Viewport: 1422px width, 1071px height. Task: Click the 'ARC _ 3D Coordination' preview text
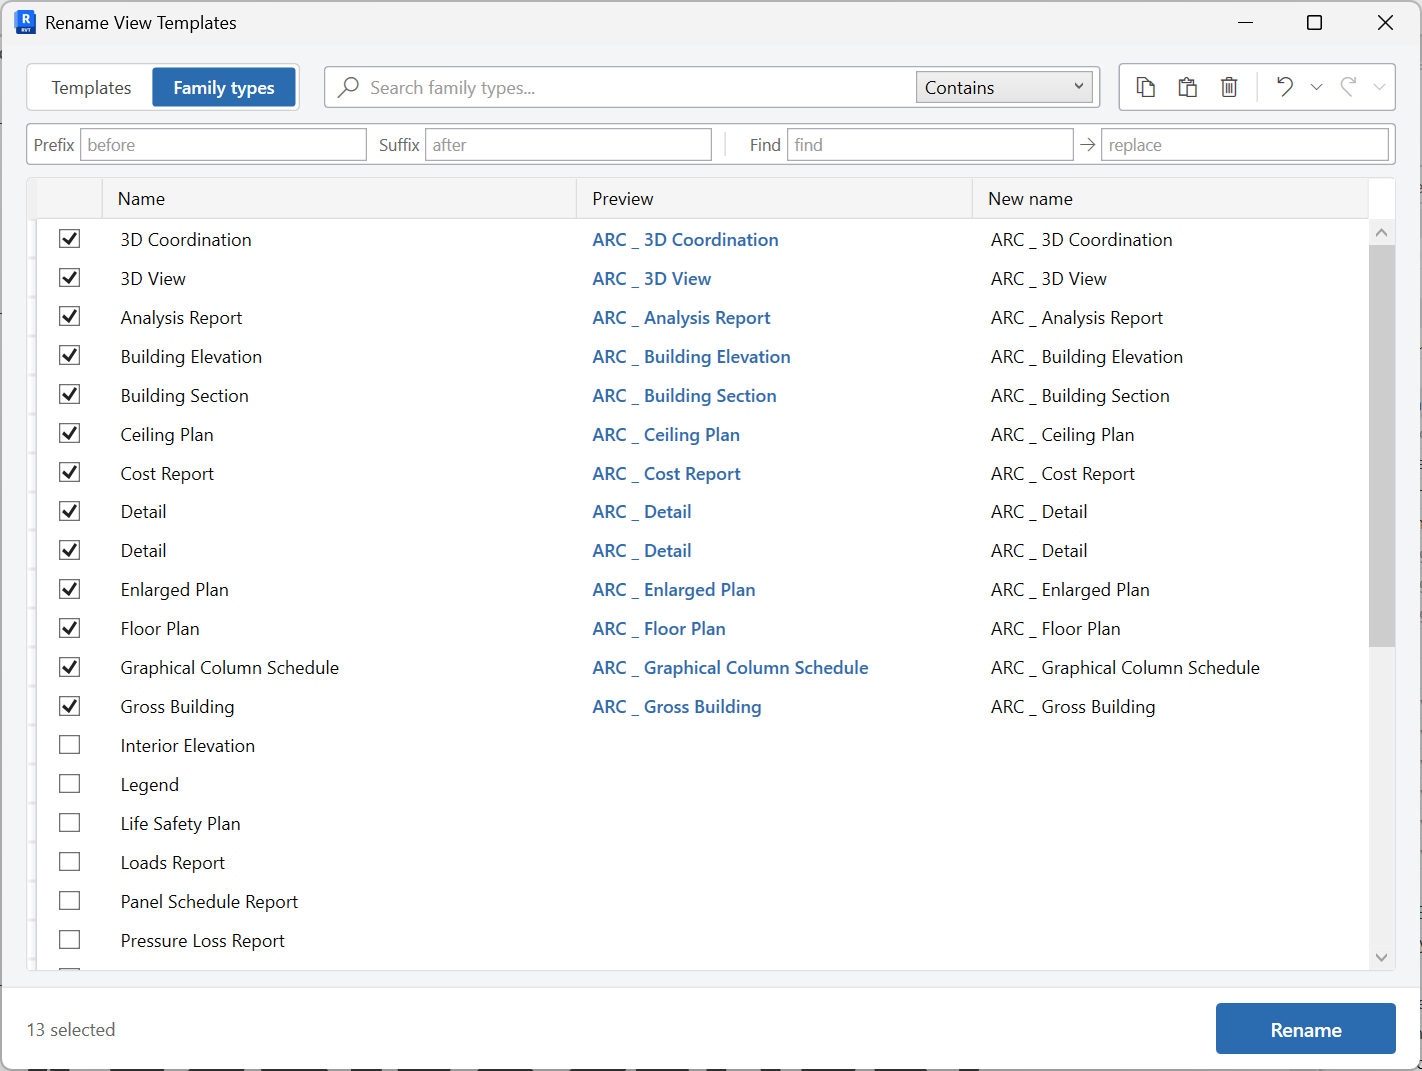(685, 240)
